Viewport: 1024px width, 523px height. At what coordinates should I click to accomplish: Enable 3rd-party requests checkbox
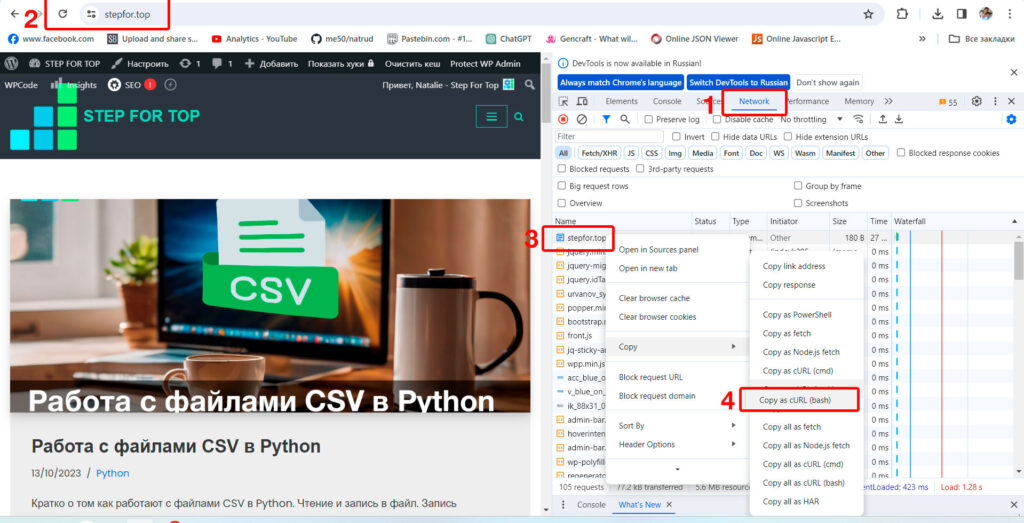(x=640, y=168)
